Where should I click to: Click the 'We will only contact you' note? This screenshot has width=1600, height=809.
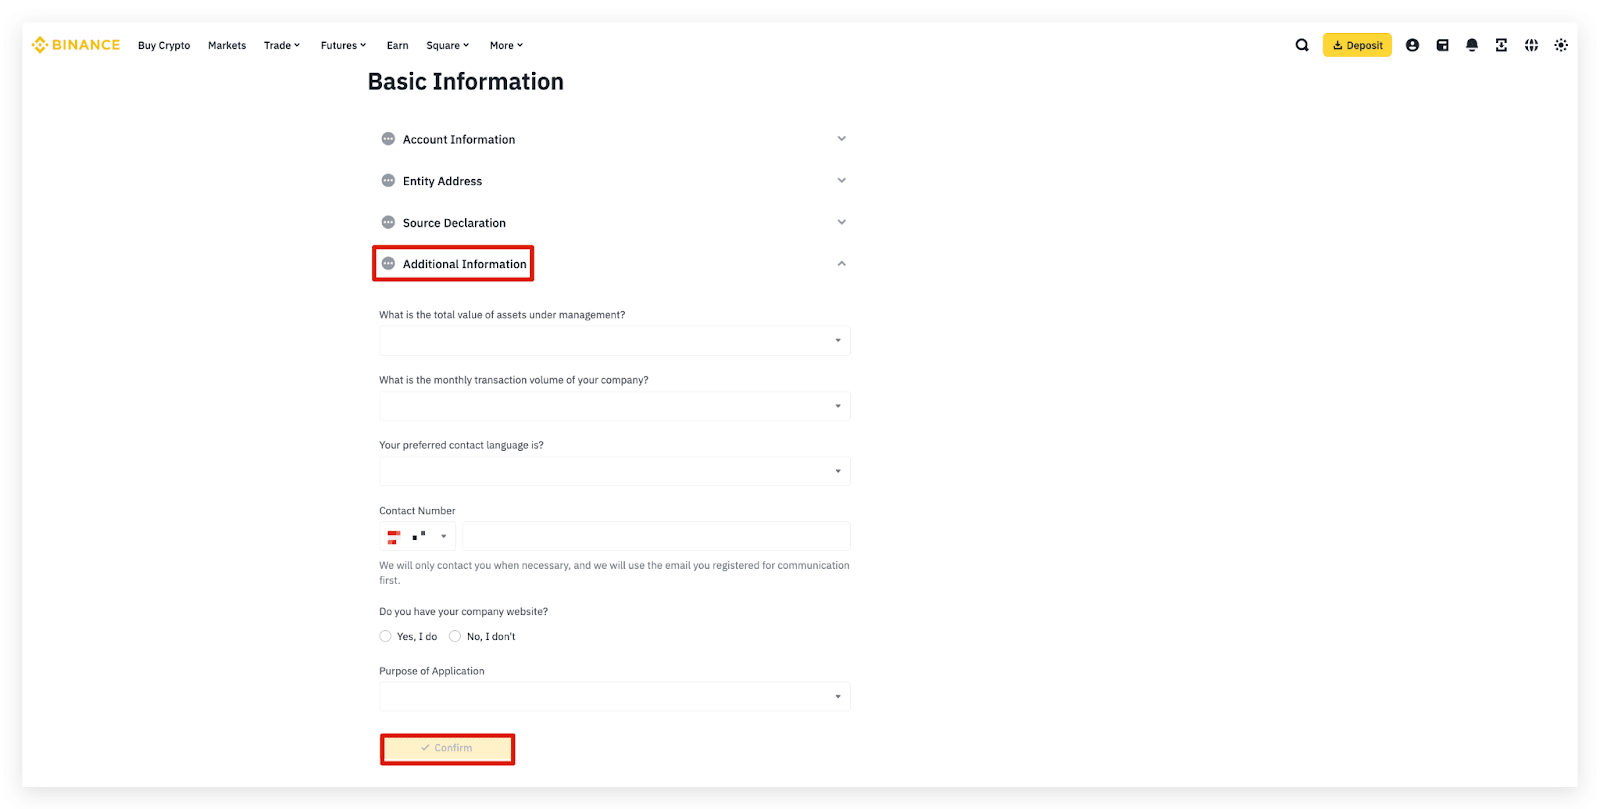(614, 573)
